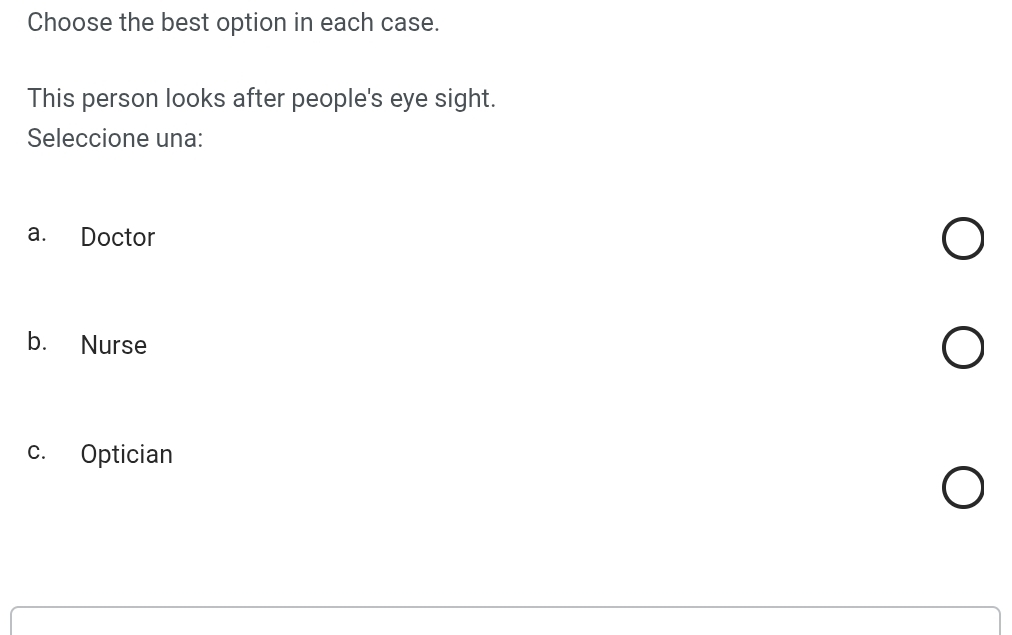Click the word "case." in the instruction

[x=410, y=23]
